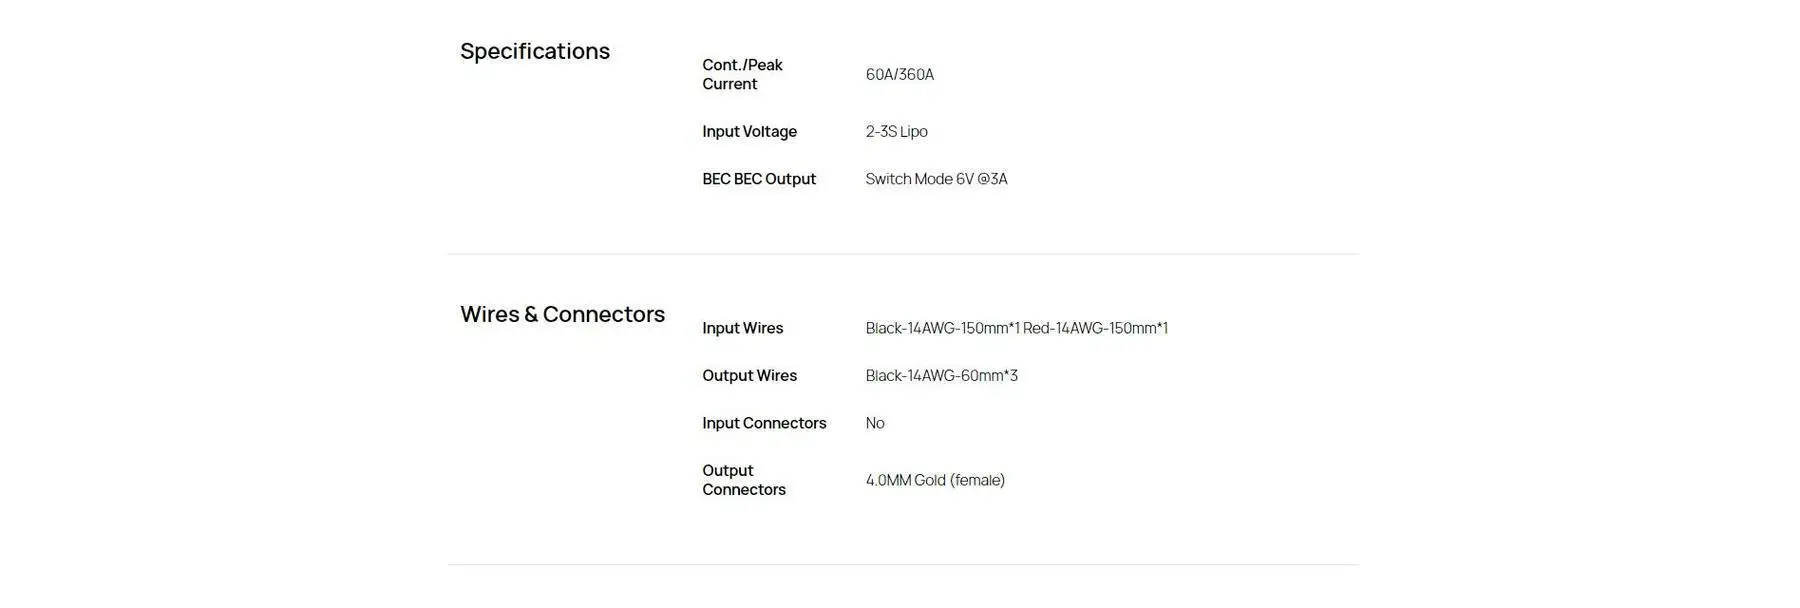Click the Switch Mode 6V @3A value
The height and width of the screenshot is (608, 1800).
click(936, 179)
